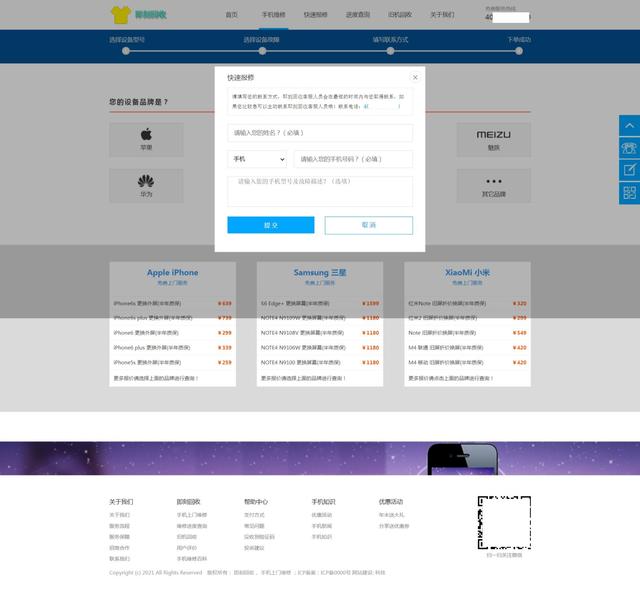Screen dimensions: 640x589
Task: Click the fault description textarea (选填)
Action: pyautogui.click(x=320, y=191)
